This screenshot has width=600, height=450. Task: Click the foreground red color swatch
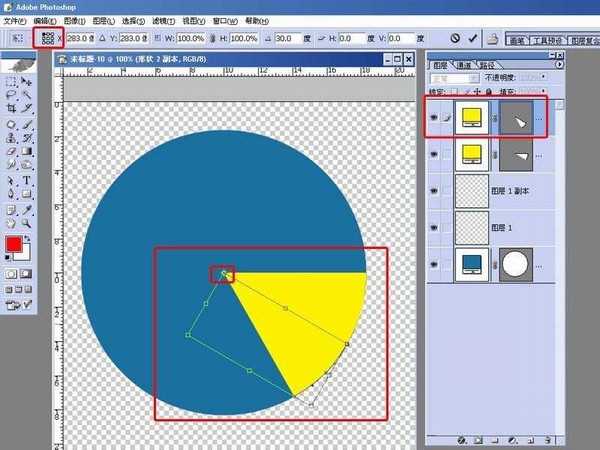pyautogui.click(x=14, y=245)
